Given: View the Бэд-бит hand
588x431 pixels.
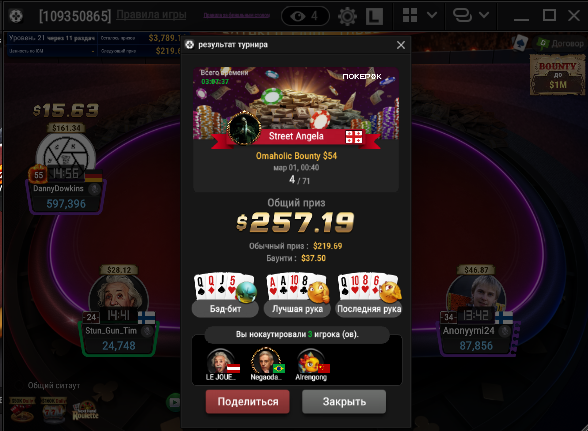Looking at the screenshot, I should [225, 295].
